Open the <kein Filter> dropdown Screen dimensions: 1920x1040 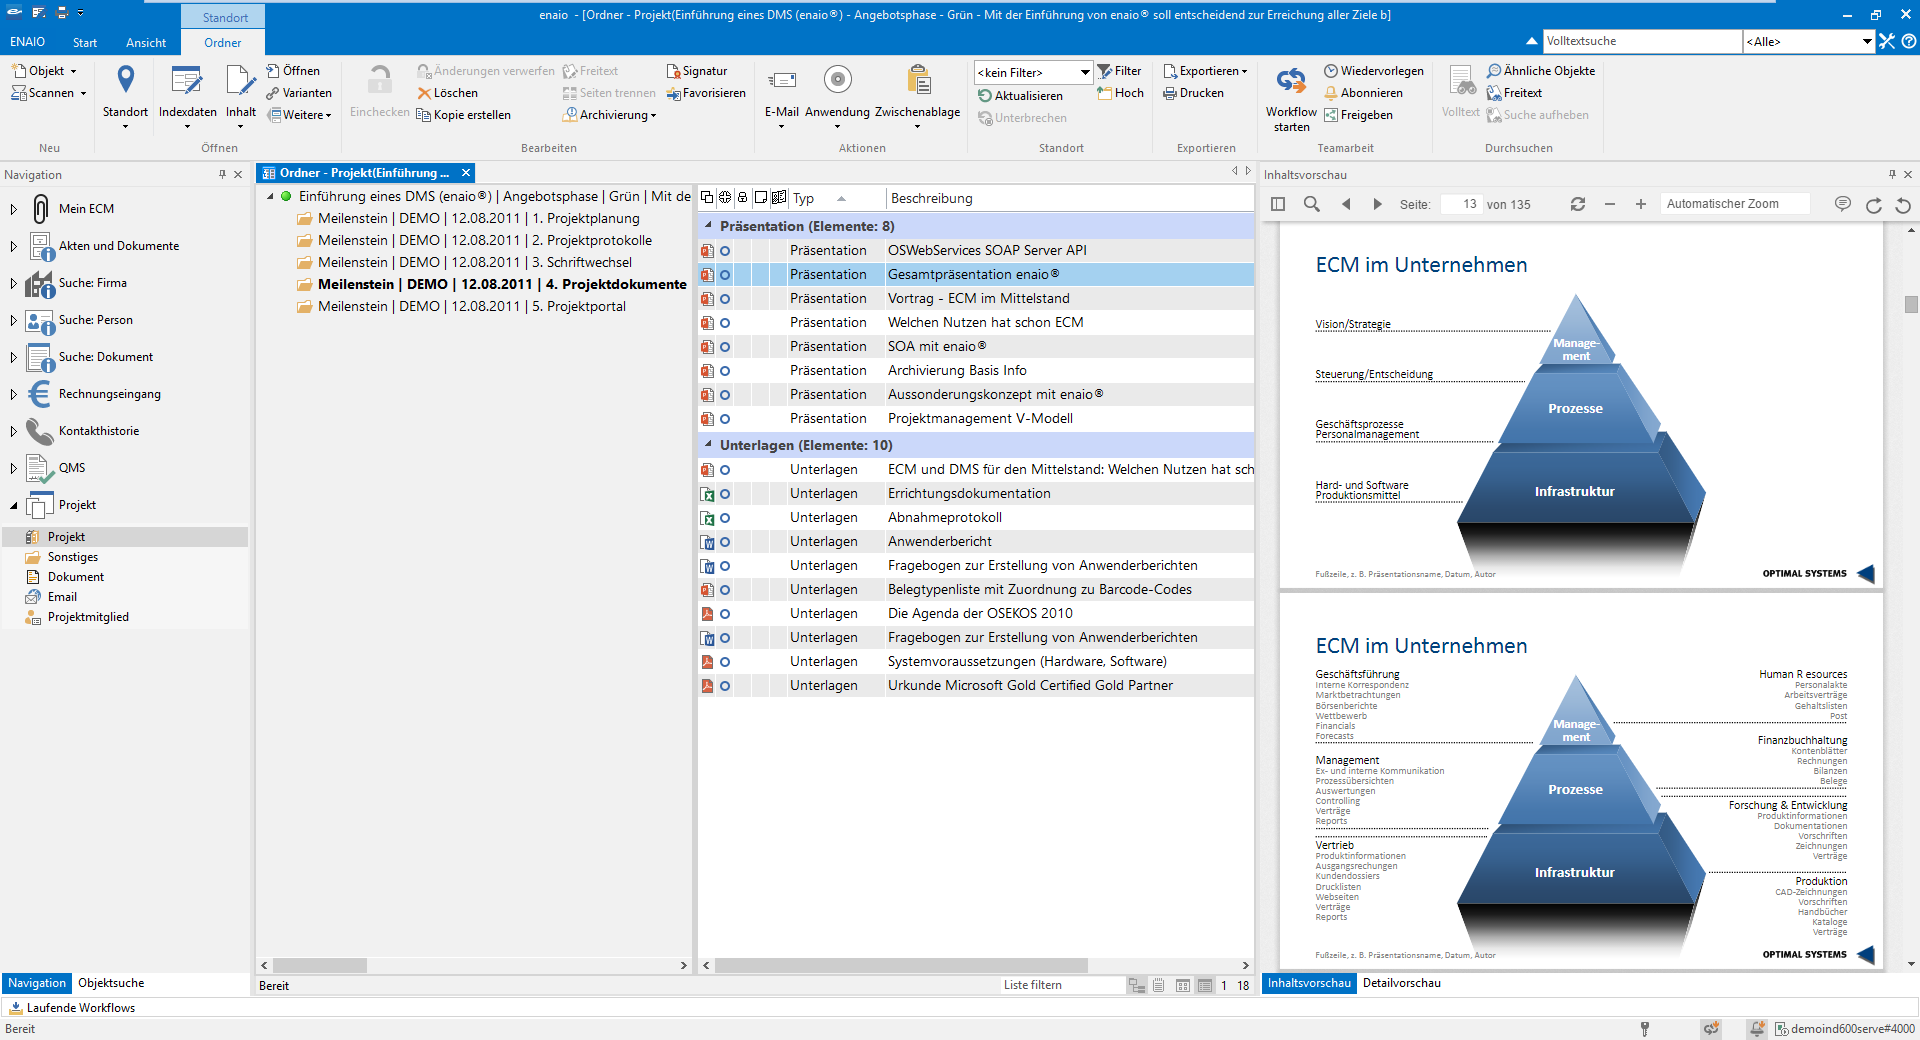coord(1033,72)
